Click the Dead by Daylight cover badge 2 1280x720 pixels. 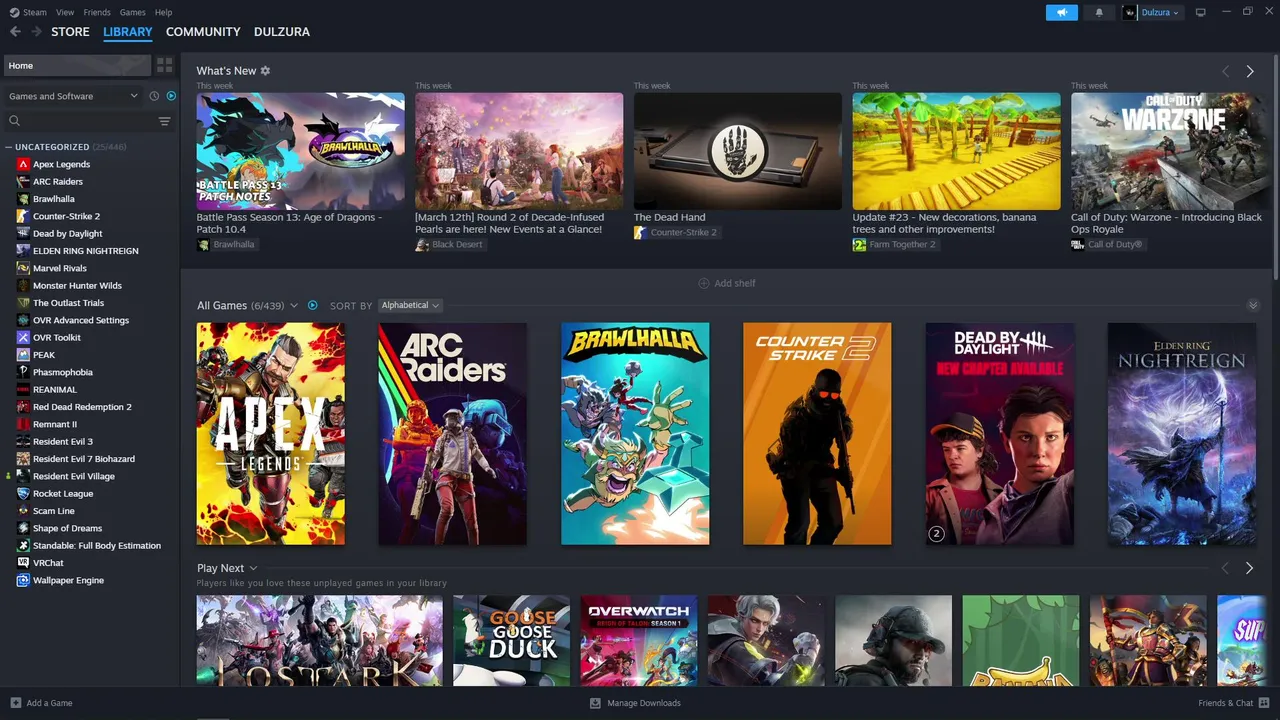pos(937,533)
